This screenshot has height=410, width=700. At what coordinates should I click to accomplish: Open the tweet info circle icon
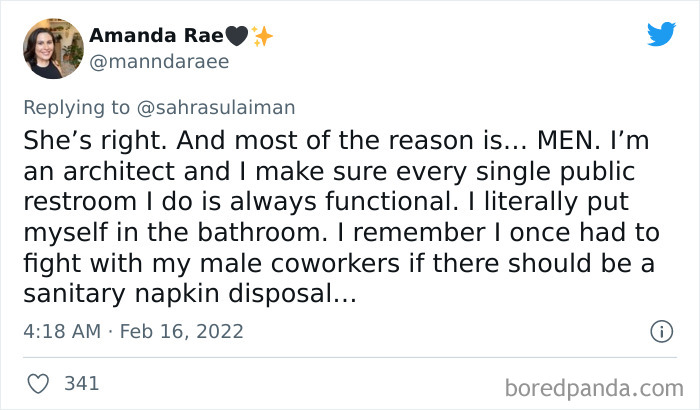tap(660, 330)
